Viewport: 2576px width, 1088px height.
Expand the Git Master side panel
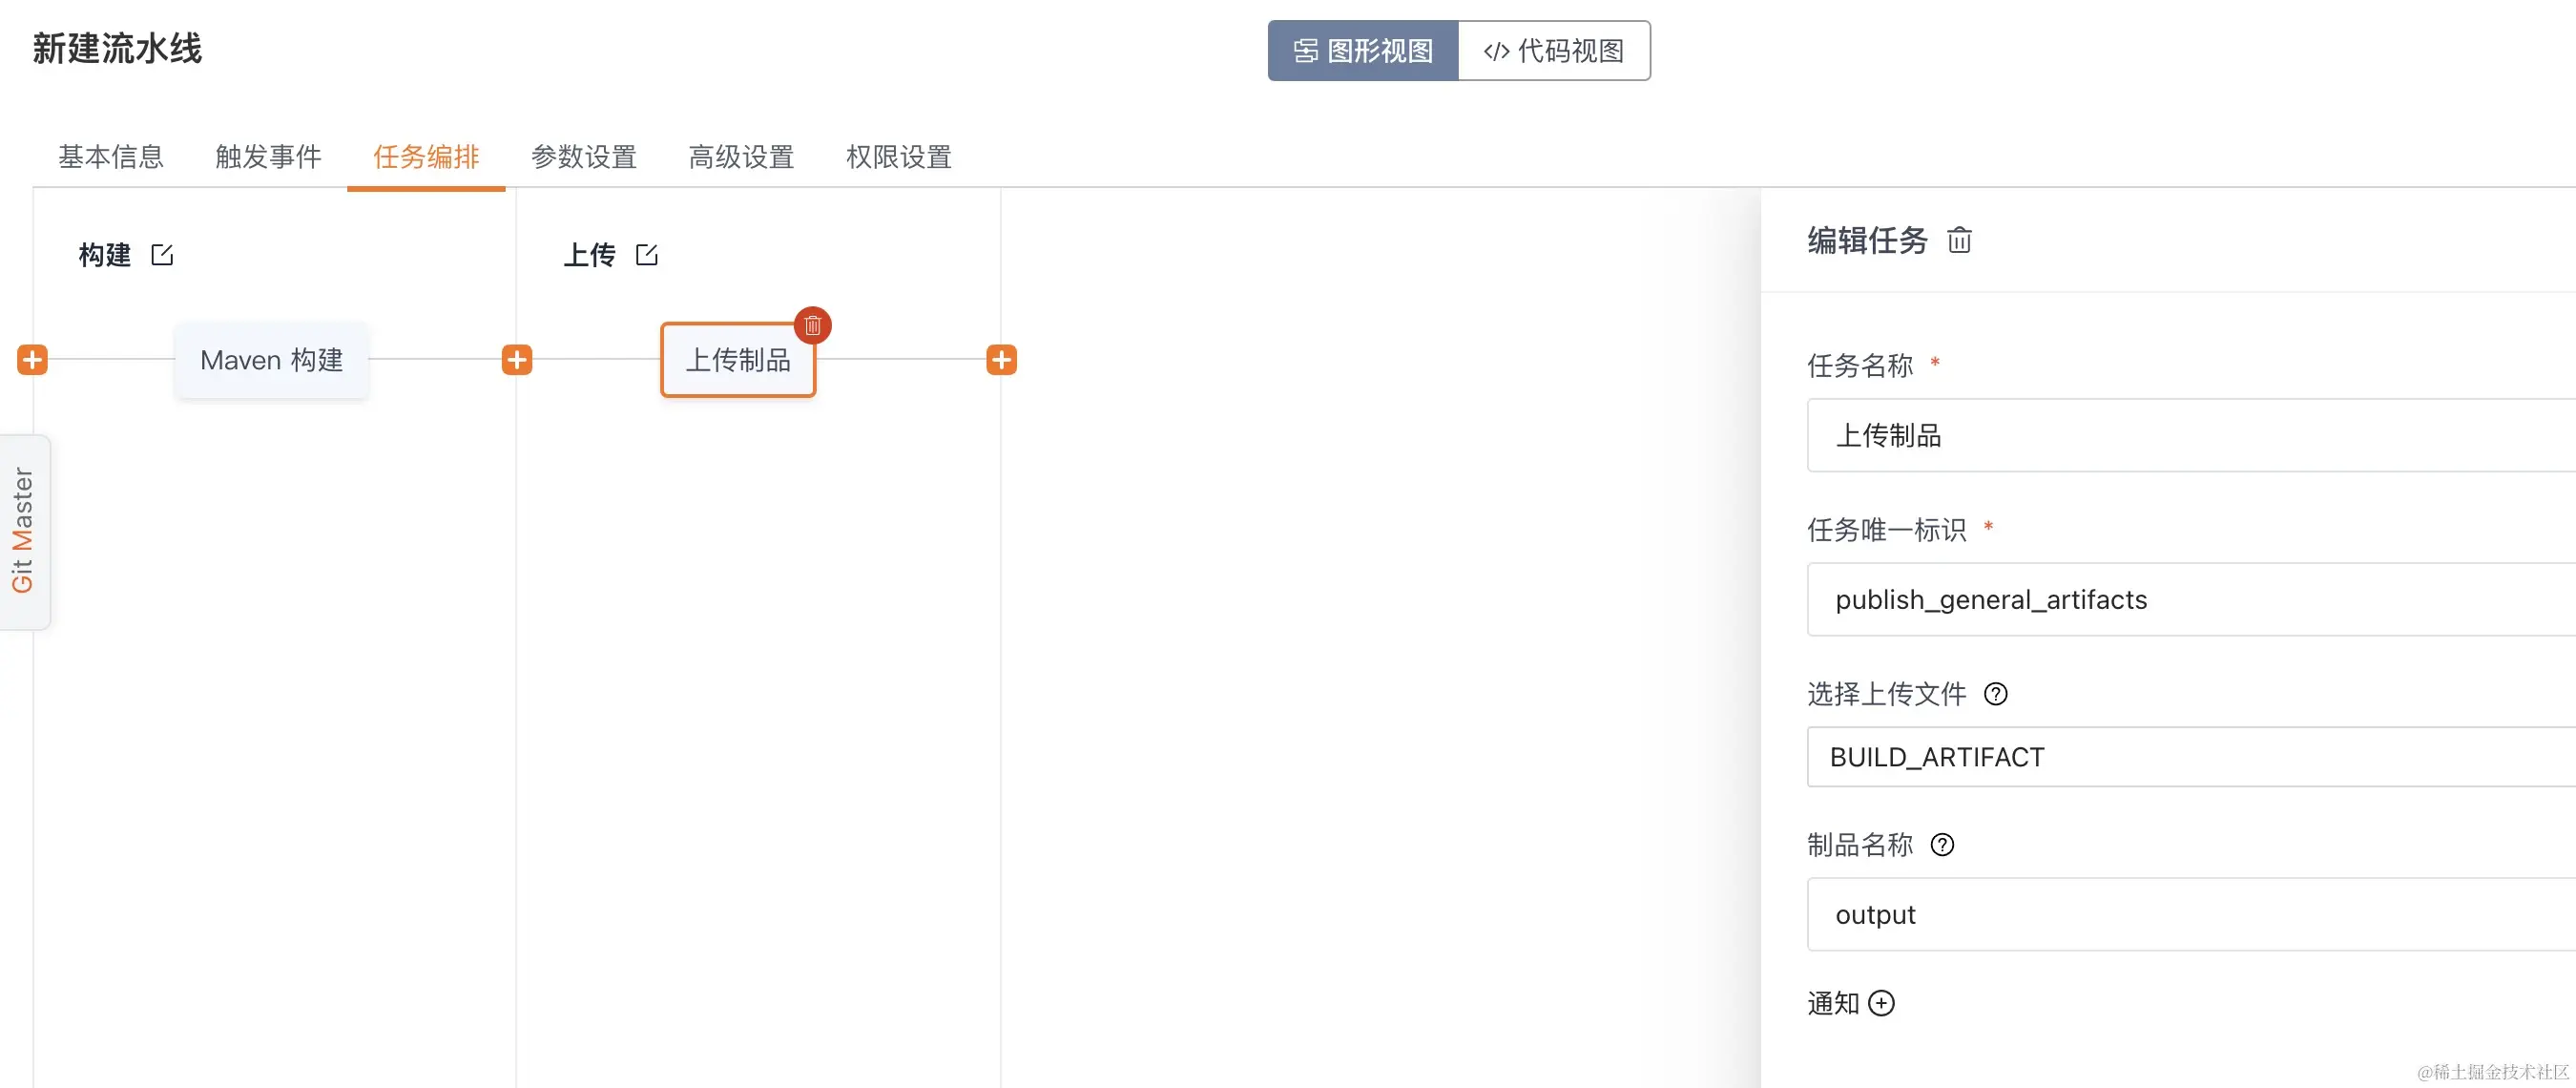23,531
